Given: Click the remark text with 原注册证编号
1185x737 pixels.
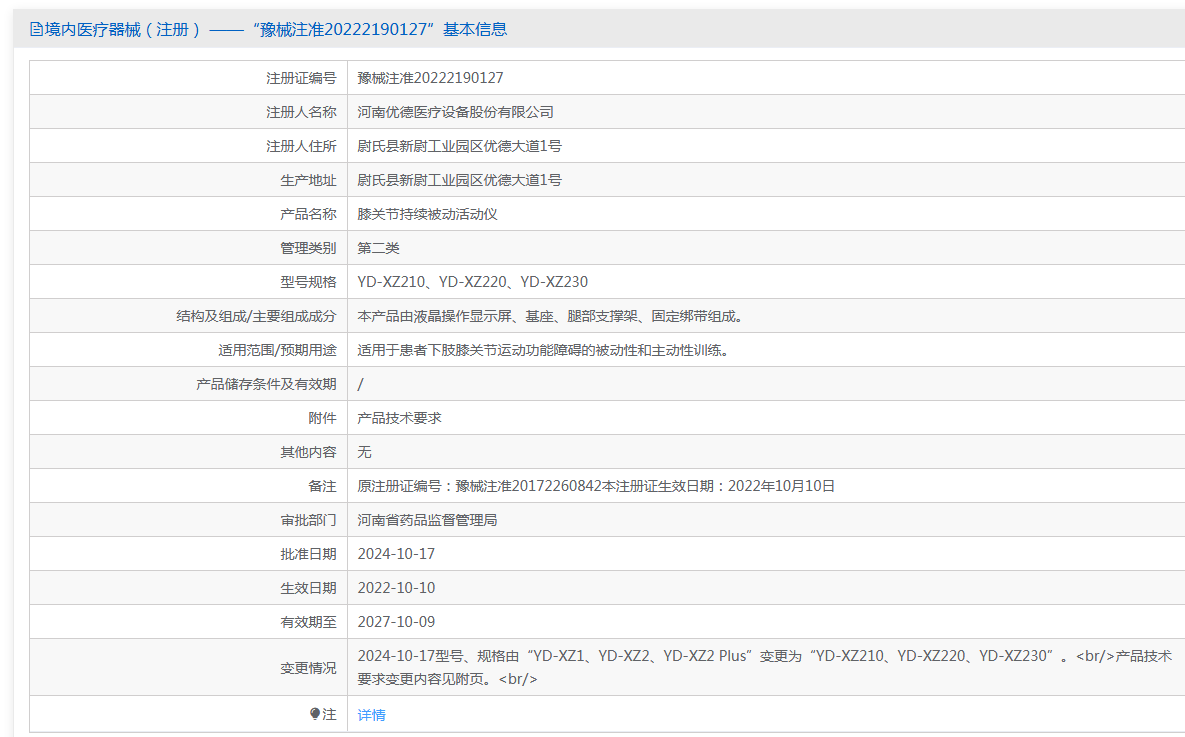Looking at the screenshot, I should coord(596,486).
